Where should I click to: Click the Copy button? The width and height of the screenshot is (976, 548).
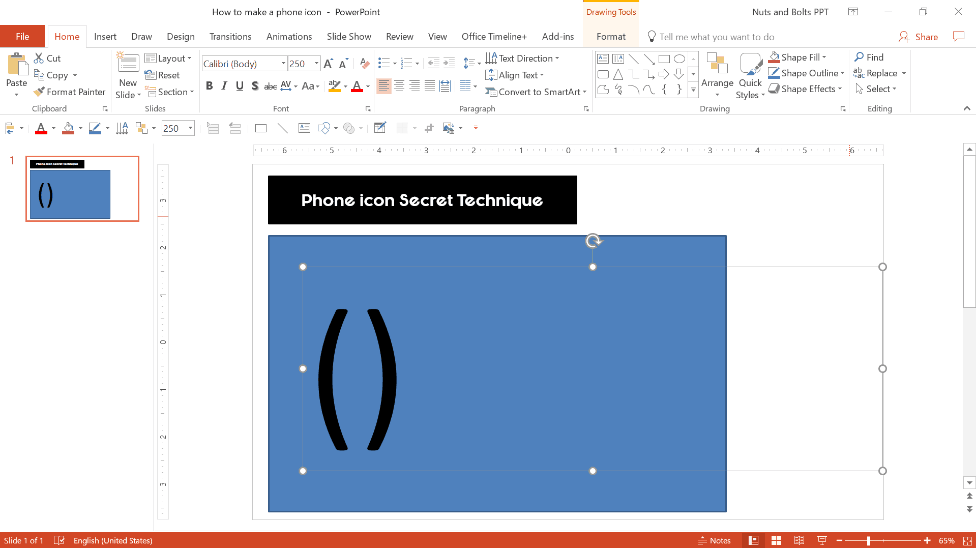pyautogui.click(x=51, y=75)
